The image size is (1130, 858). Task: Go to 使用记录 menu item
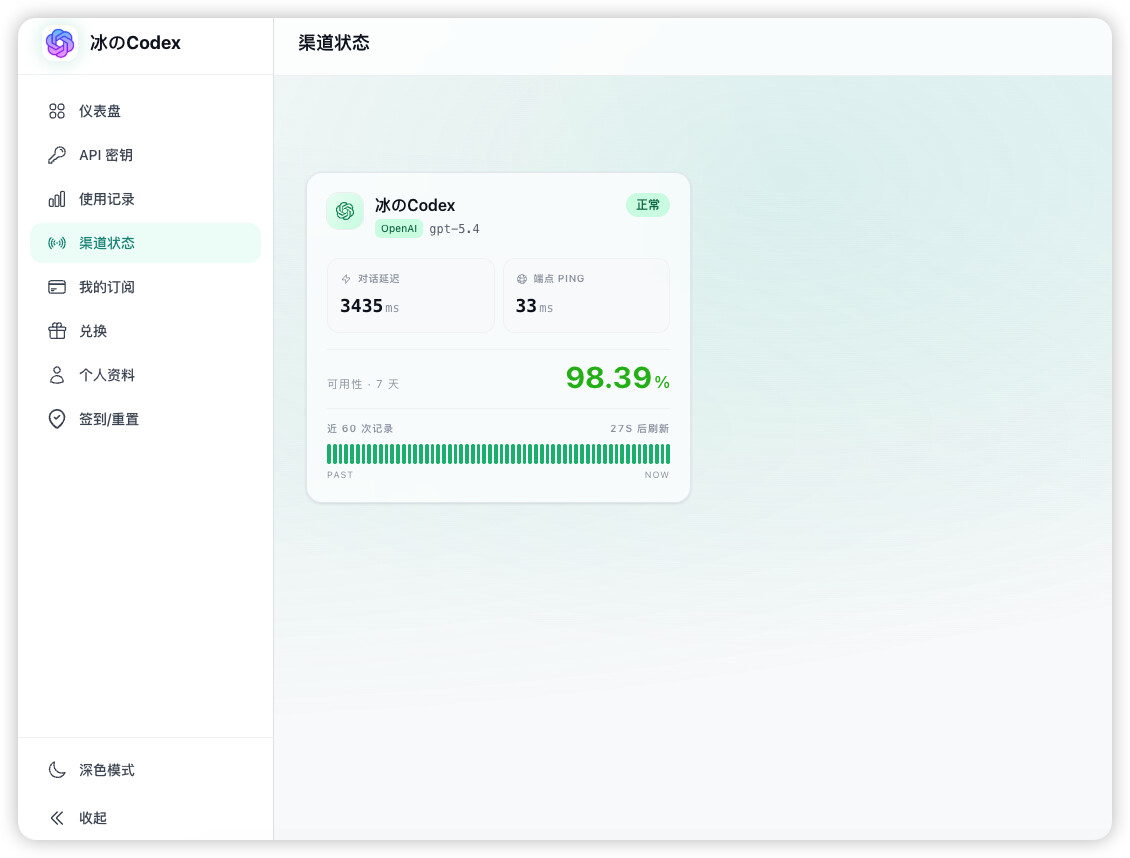pyautogui.click(x=145, y=199)
